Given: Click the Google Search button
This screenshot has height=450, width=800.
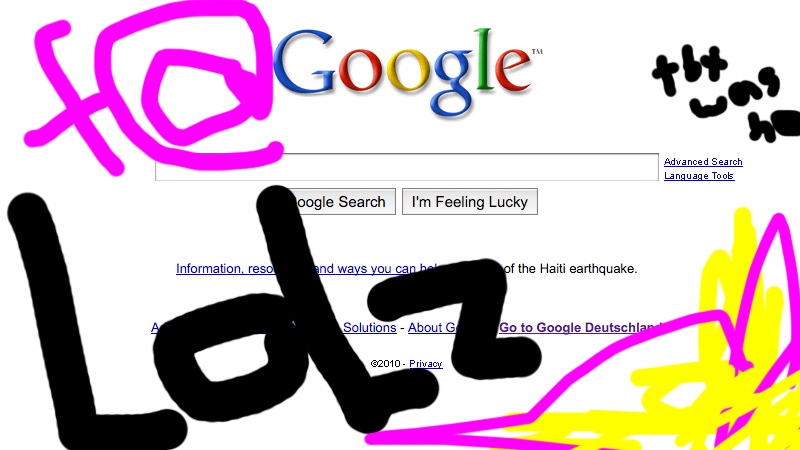Looking at the screenshot, I should [338, 202].
